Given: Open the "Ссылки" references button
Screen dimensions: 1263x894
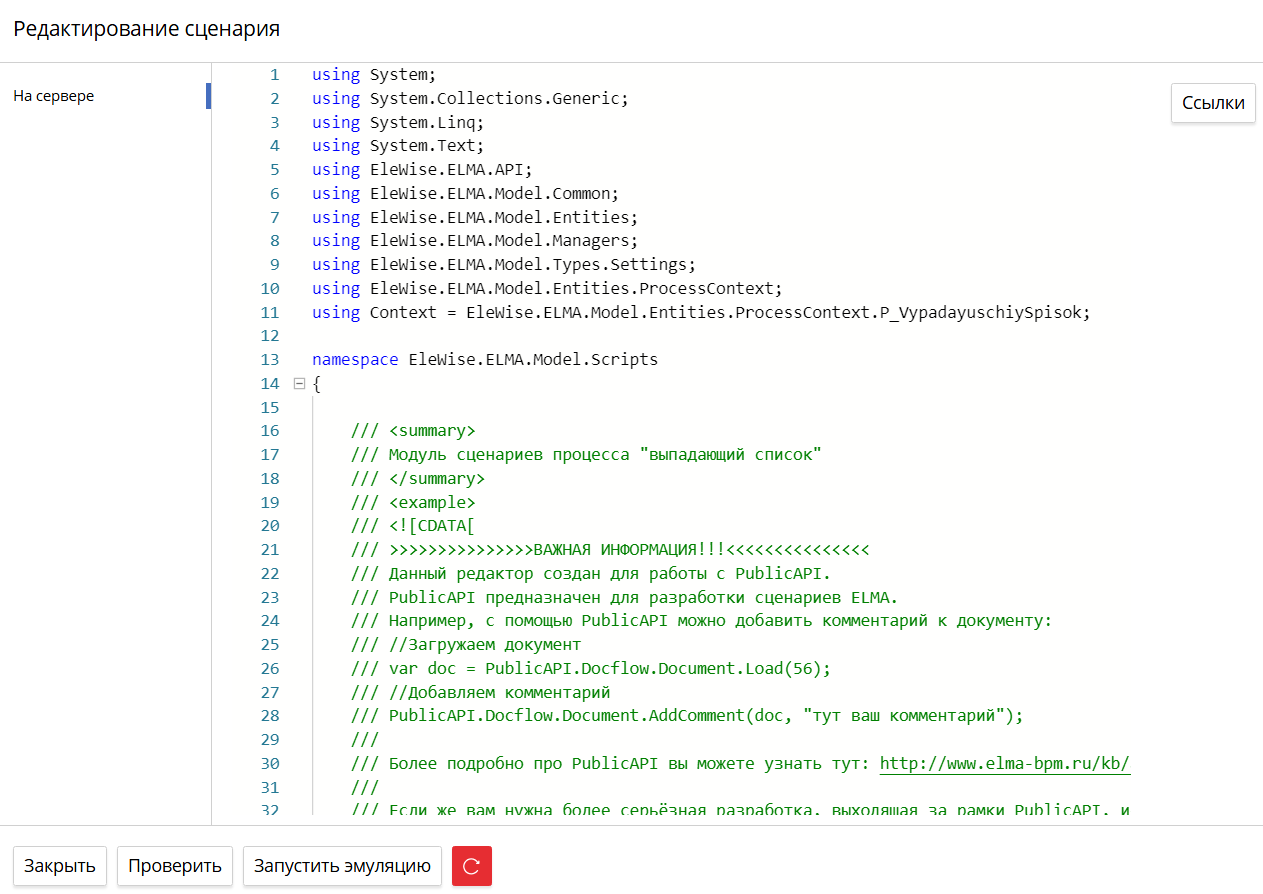Looking at the screenshot, I should [1213, 102].
